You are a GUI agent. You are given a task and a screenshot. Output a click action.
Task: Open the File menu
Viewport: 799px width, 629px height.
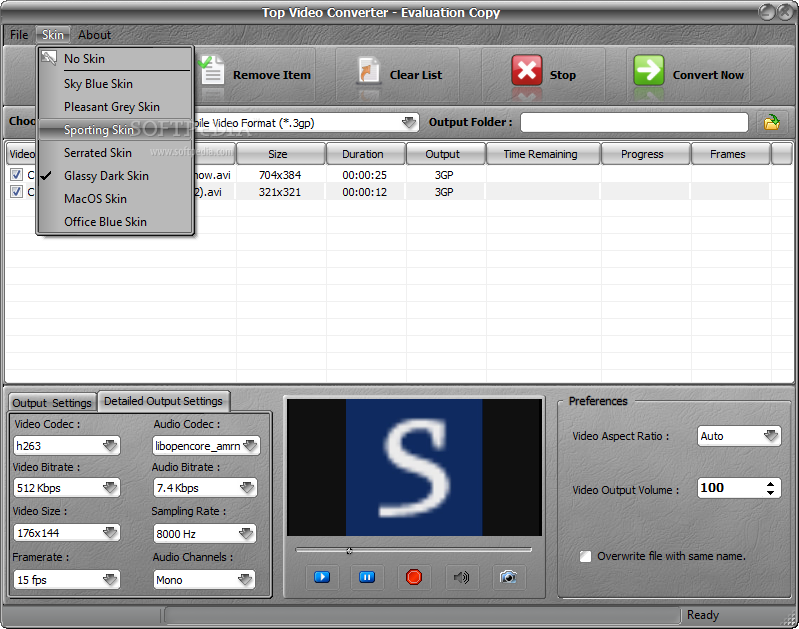19,35
